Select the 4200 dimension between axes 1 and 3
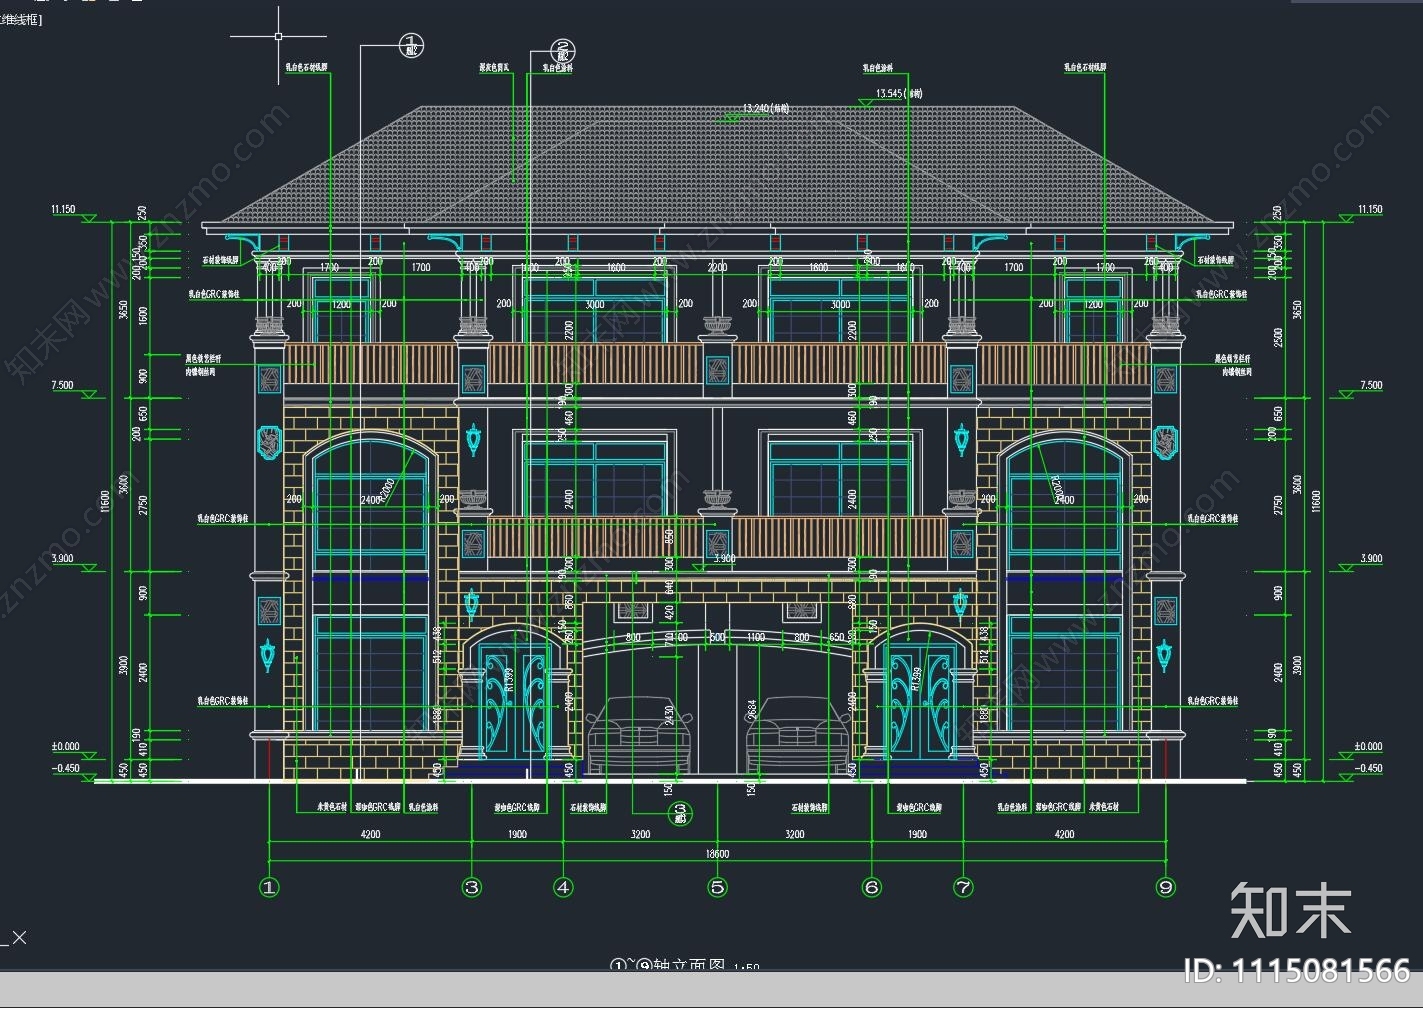The height and width of the screenshot is (1010, 1423). click(370, 834)
